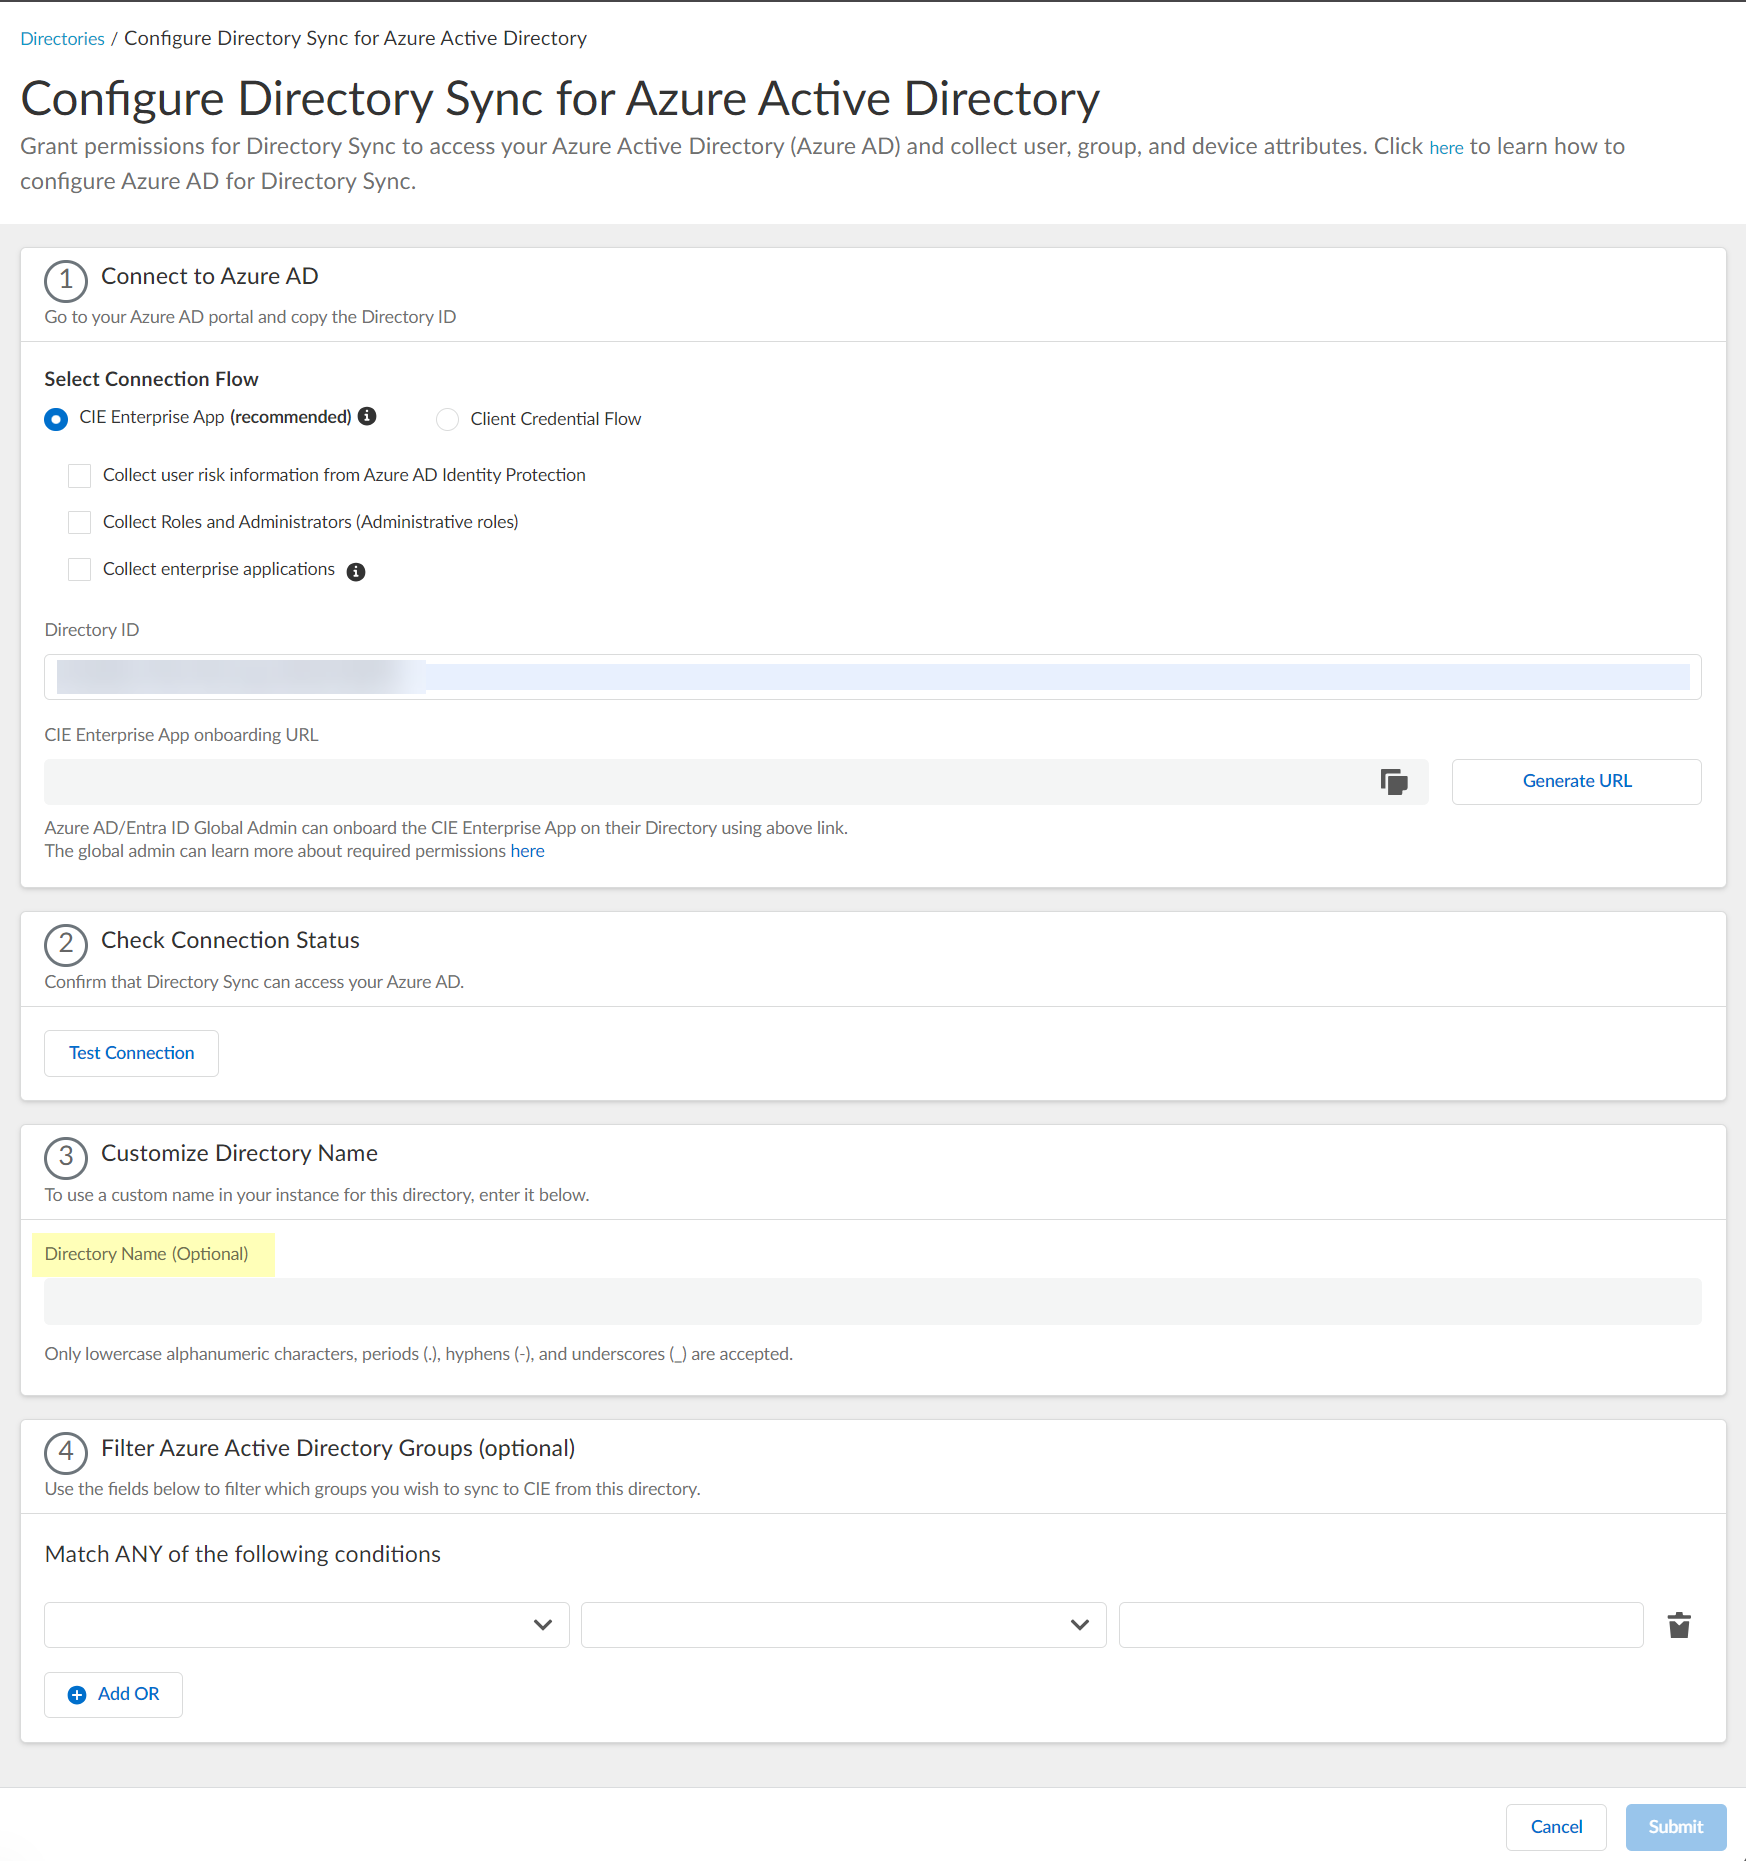Open the permissions 'here' link
Viewport: 1746px width, 1861px height.
(x=527, y=851)
